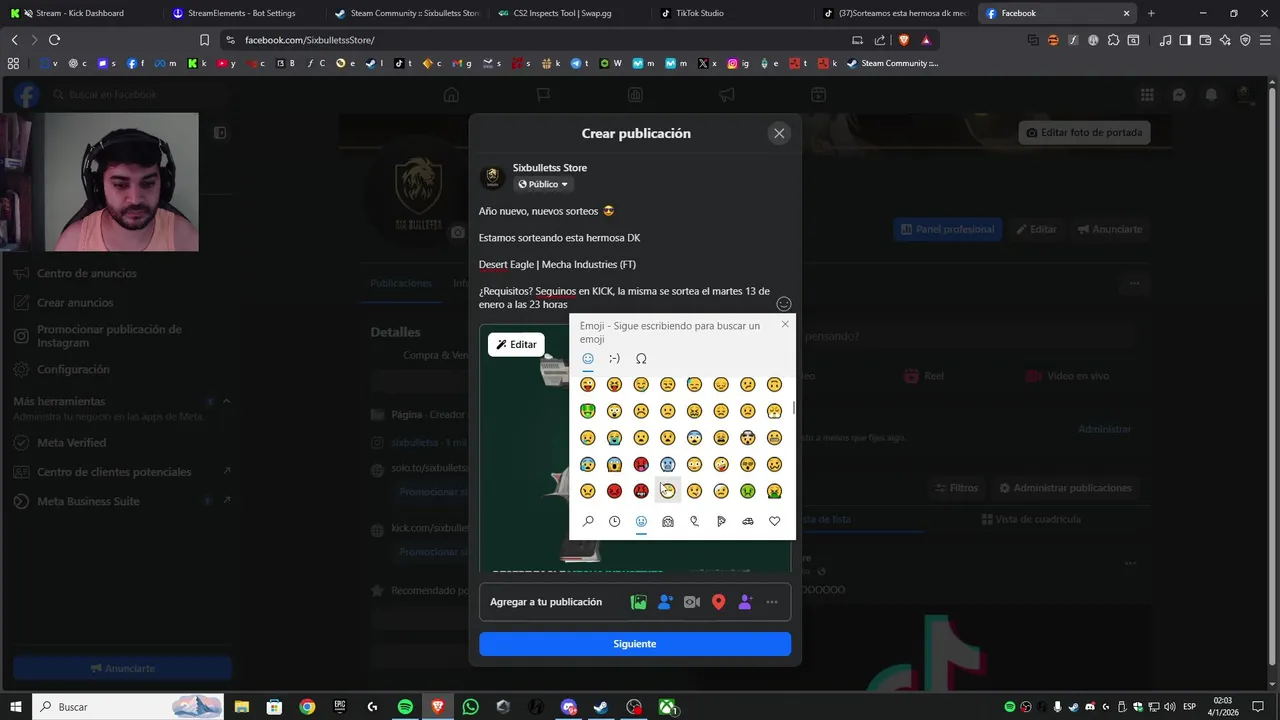Open Meta Verified in sidebar
This screenshot has height=720, width=1280.
click(71, 442)
